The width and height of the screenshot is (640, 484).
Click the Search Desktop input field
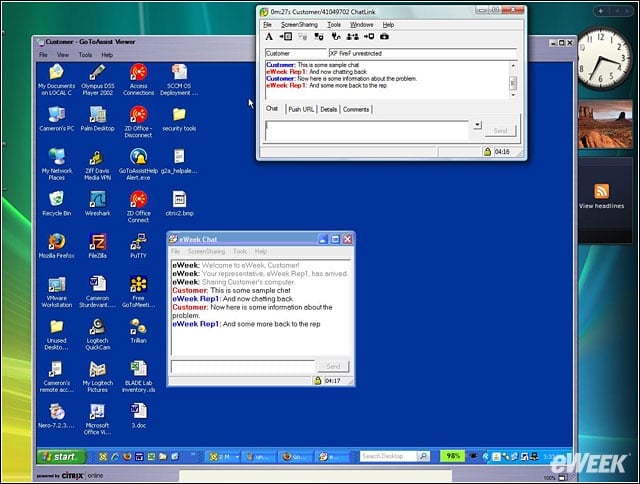[x=388, y=456]
